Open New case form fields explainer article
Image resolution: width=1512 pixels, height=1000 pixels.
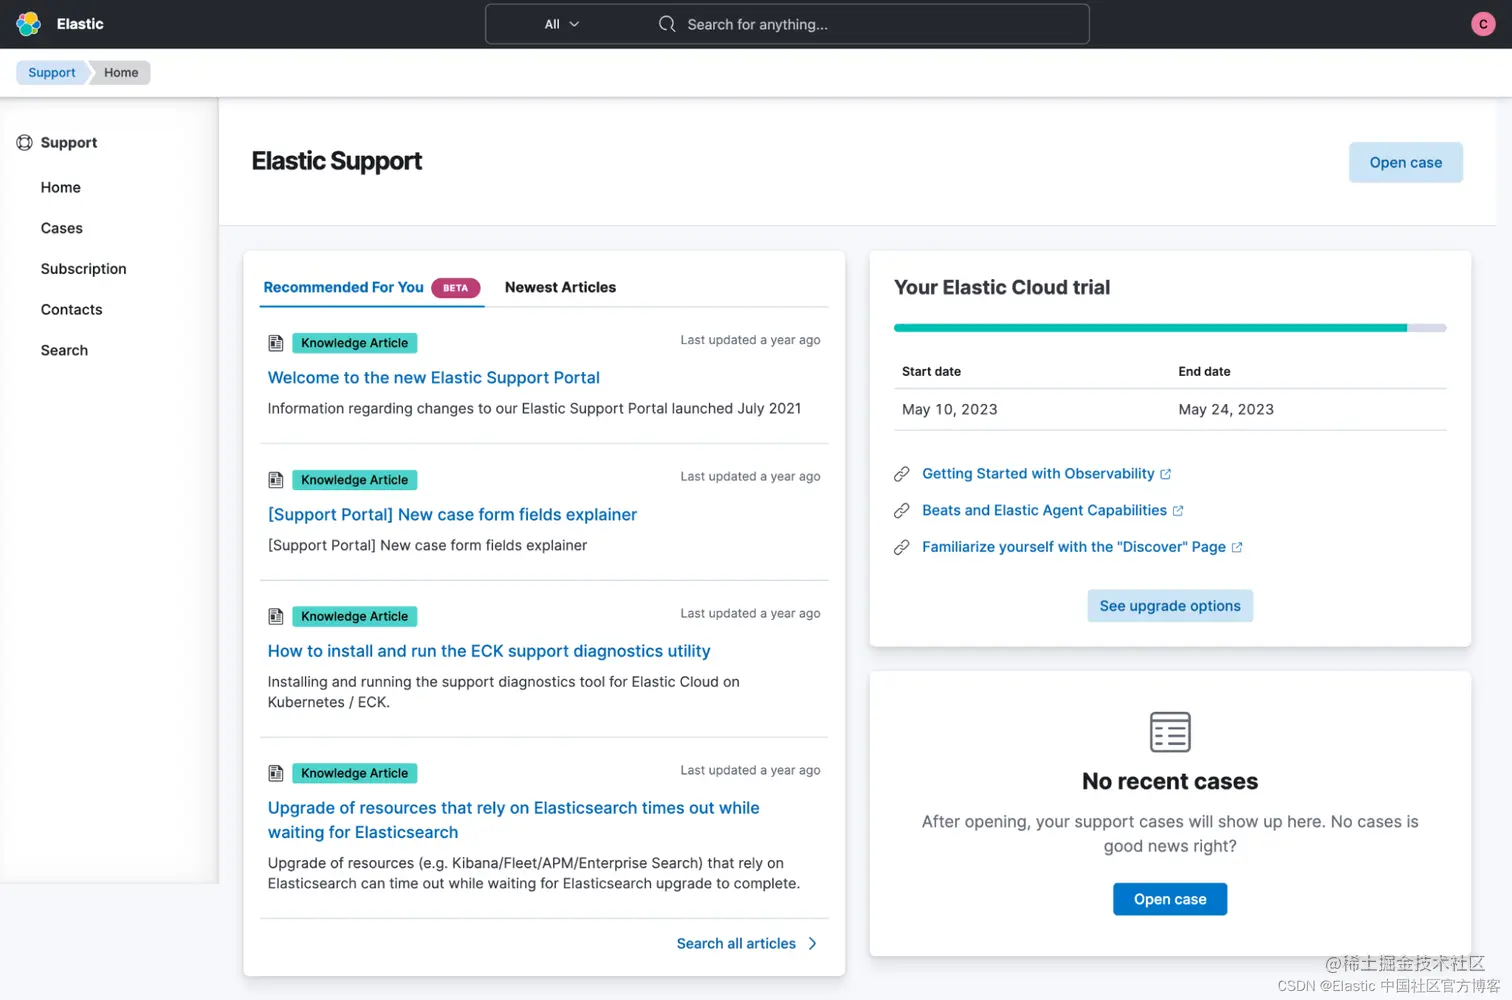[452, 515]
